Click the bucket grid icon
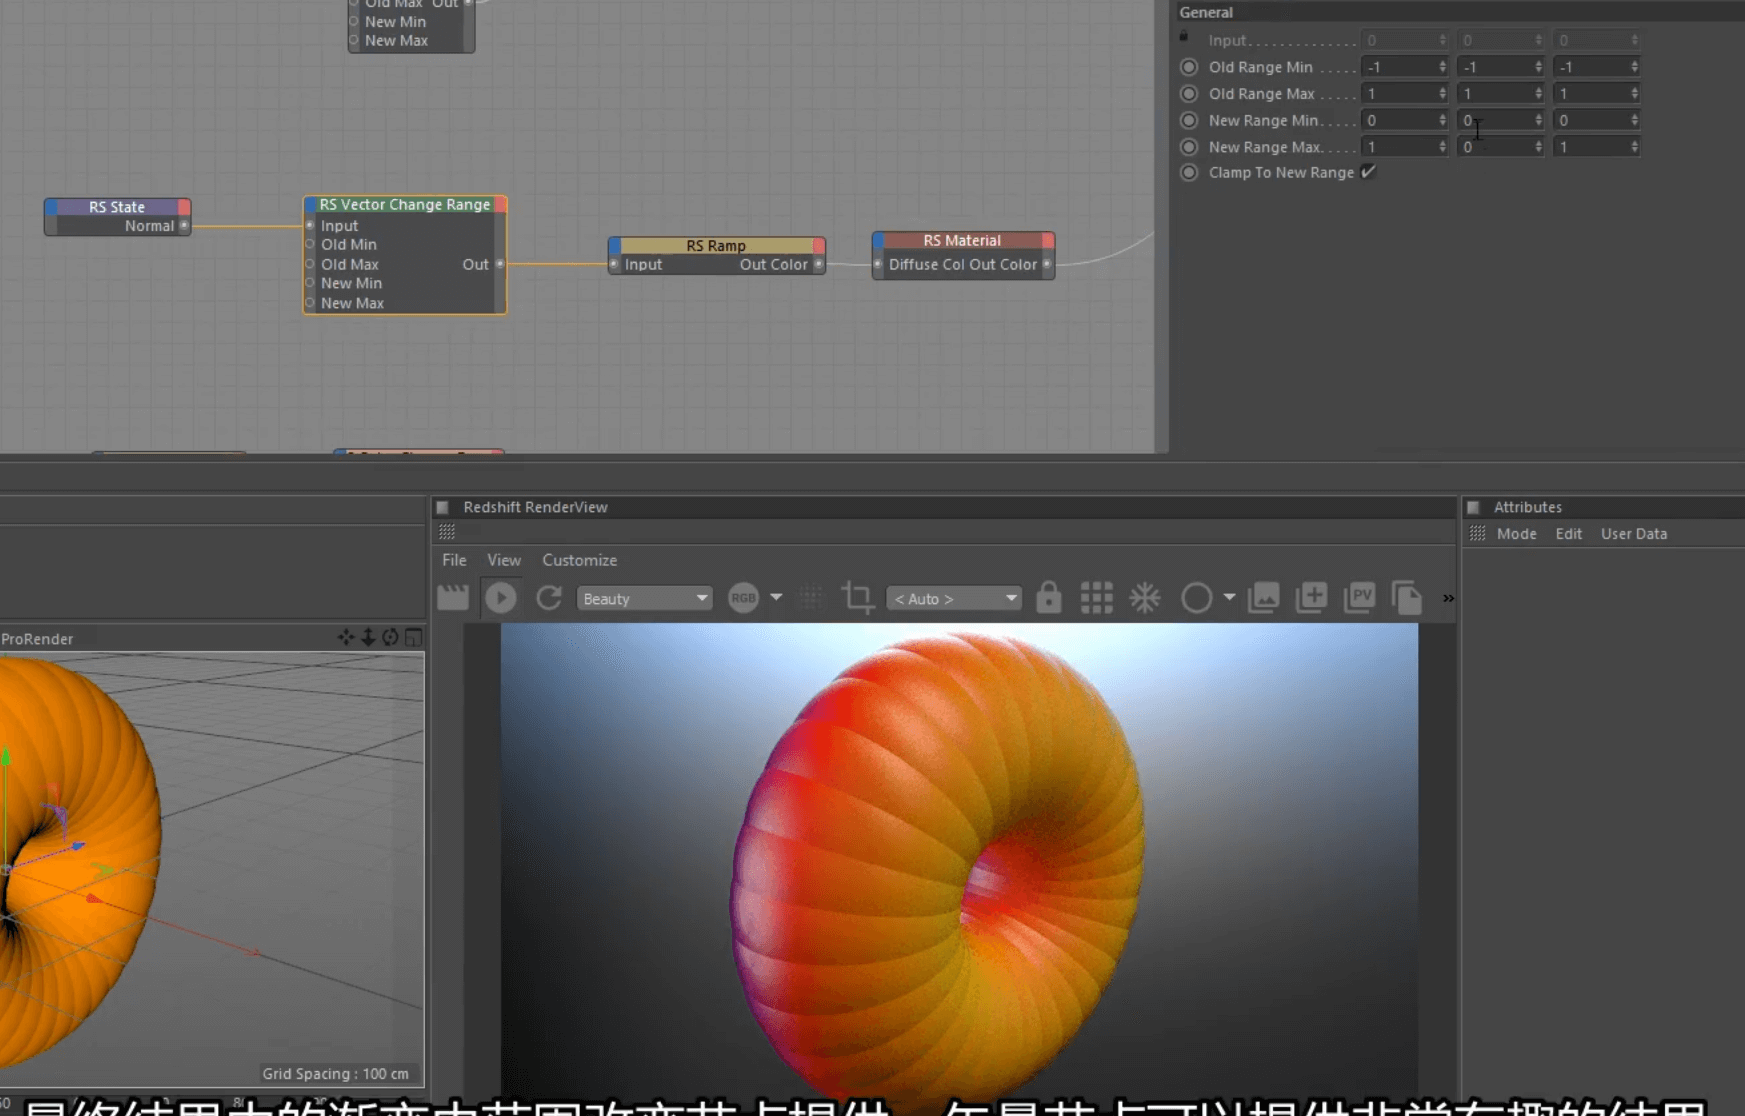 pyautogui.click(x=1096, y=598)
